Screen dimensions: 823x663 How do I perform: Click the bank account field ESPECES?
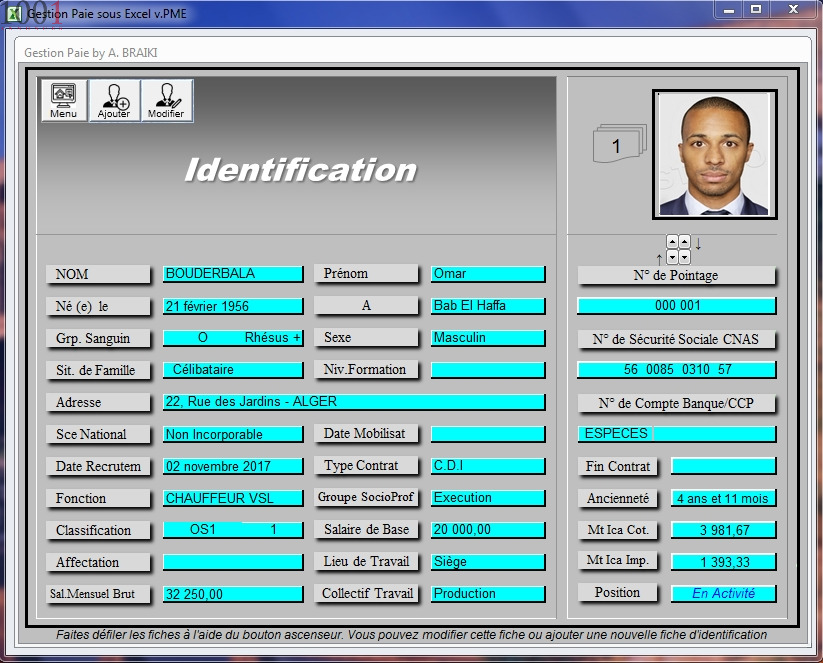point(677,434)
